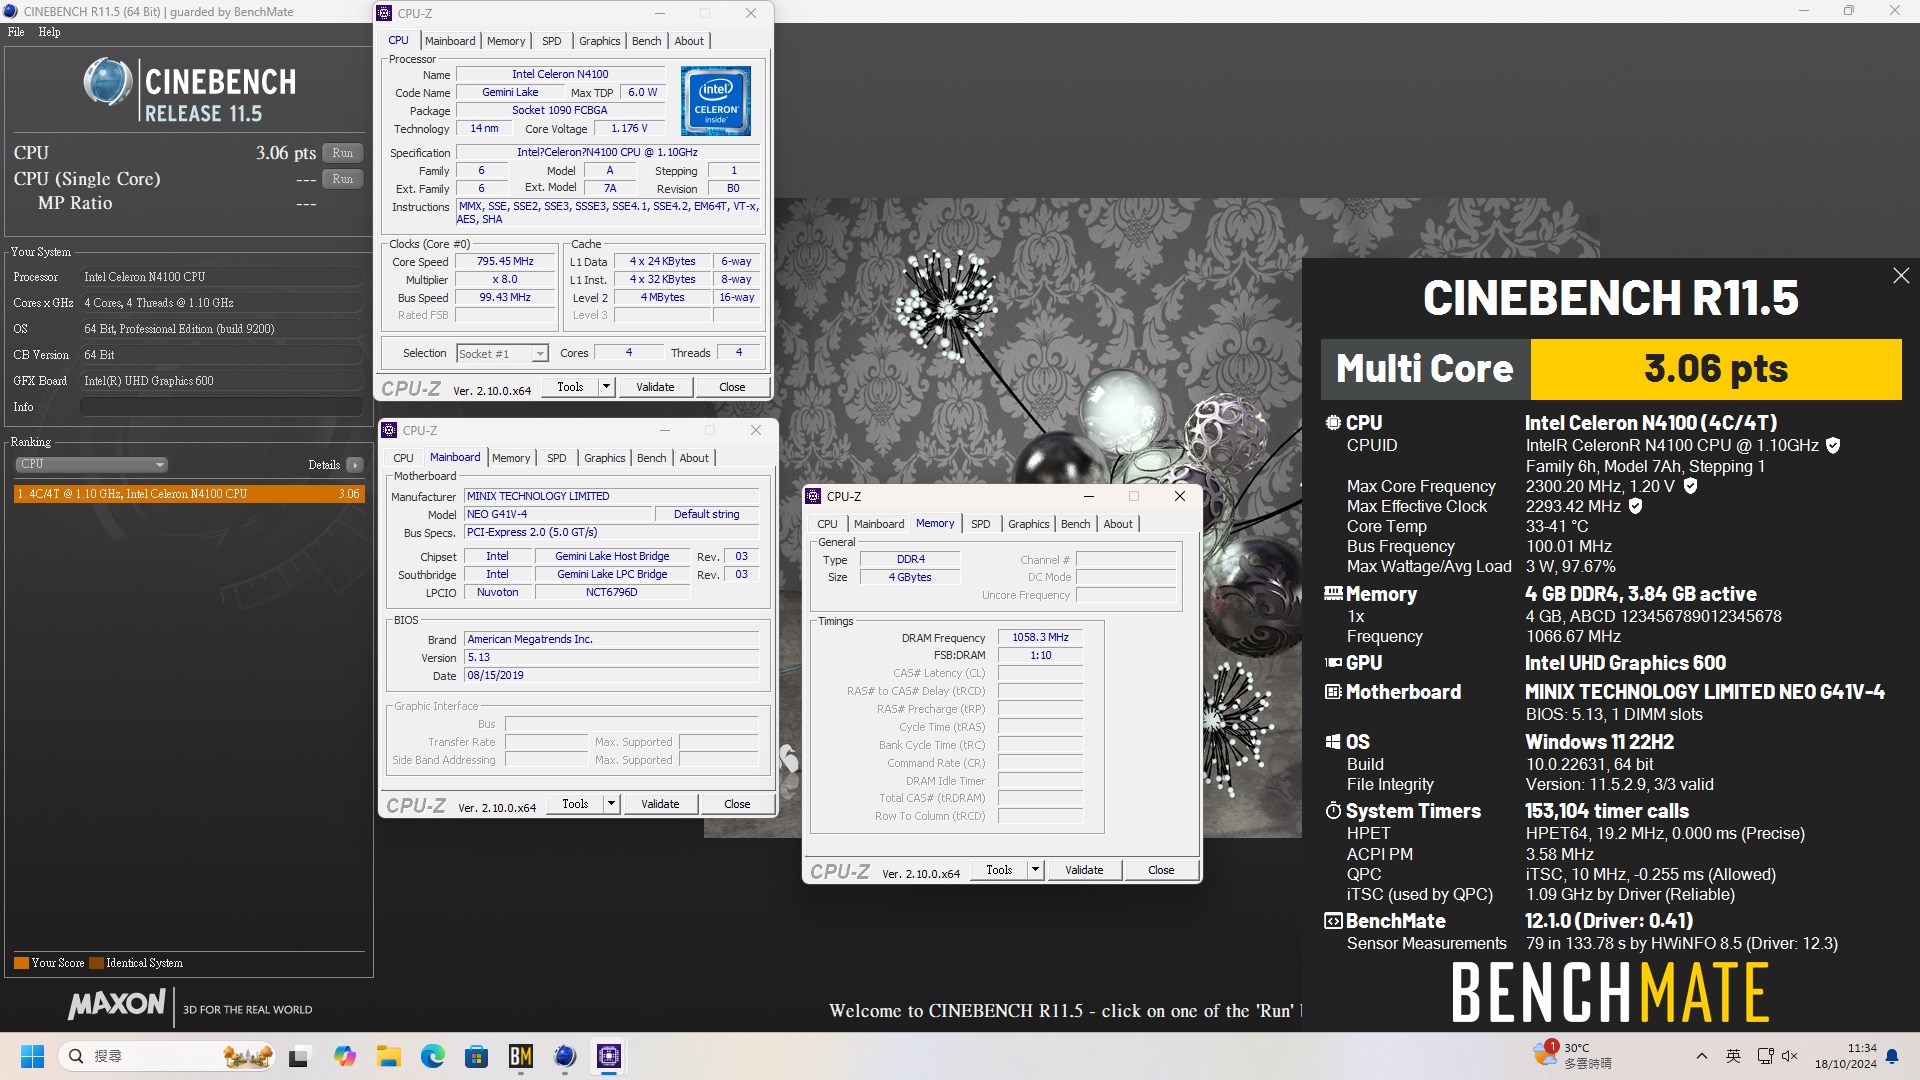
Task: Click the DRAM Frequency value 1058.3 MHz
Action: (x=1040, y=638)
